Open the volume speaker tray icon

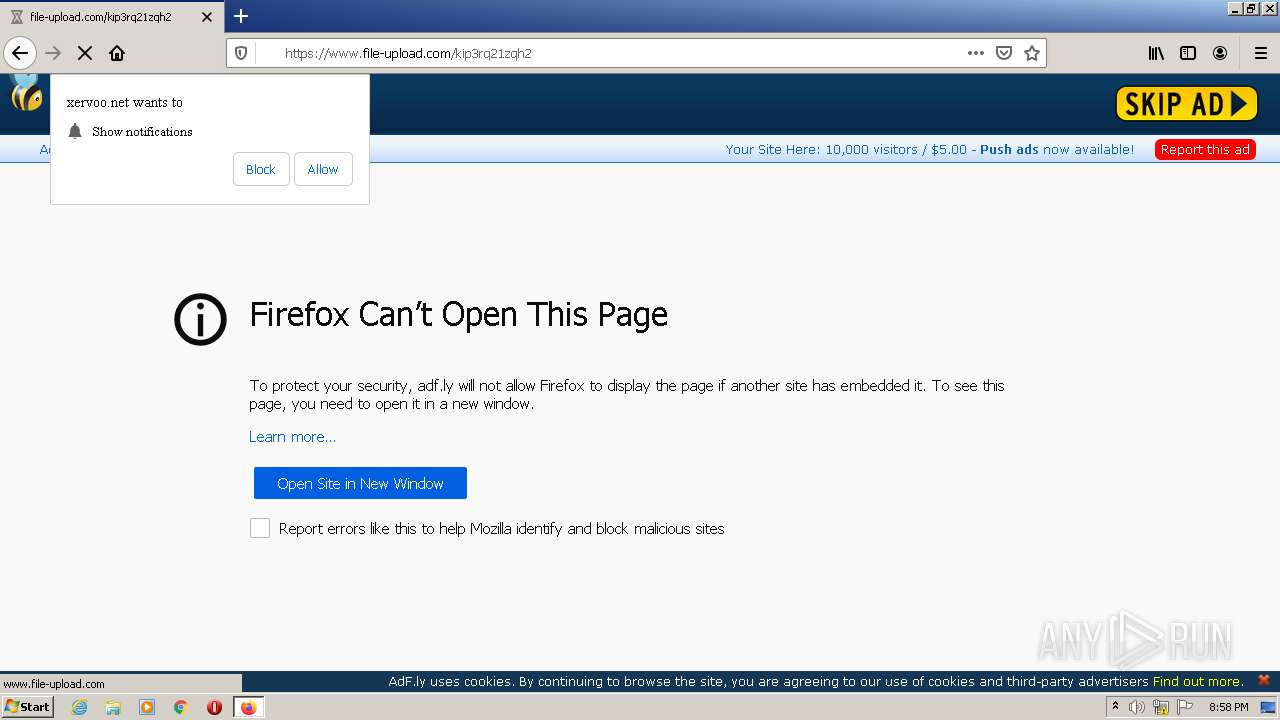click(x=1137, y=707)
